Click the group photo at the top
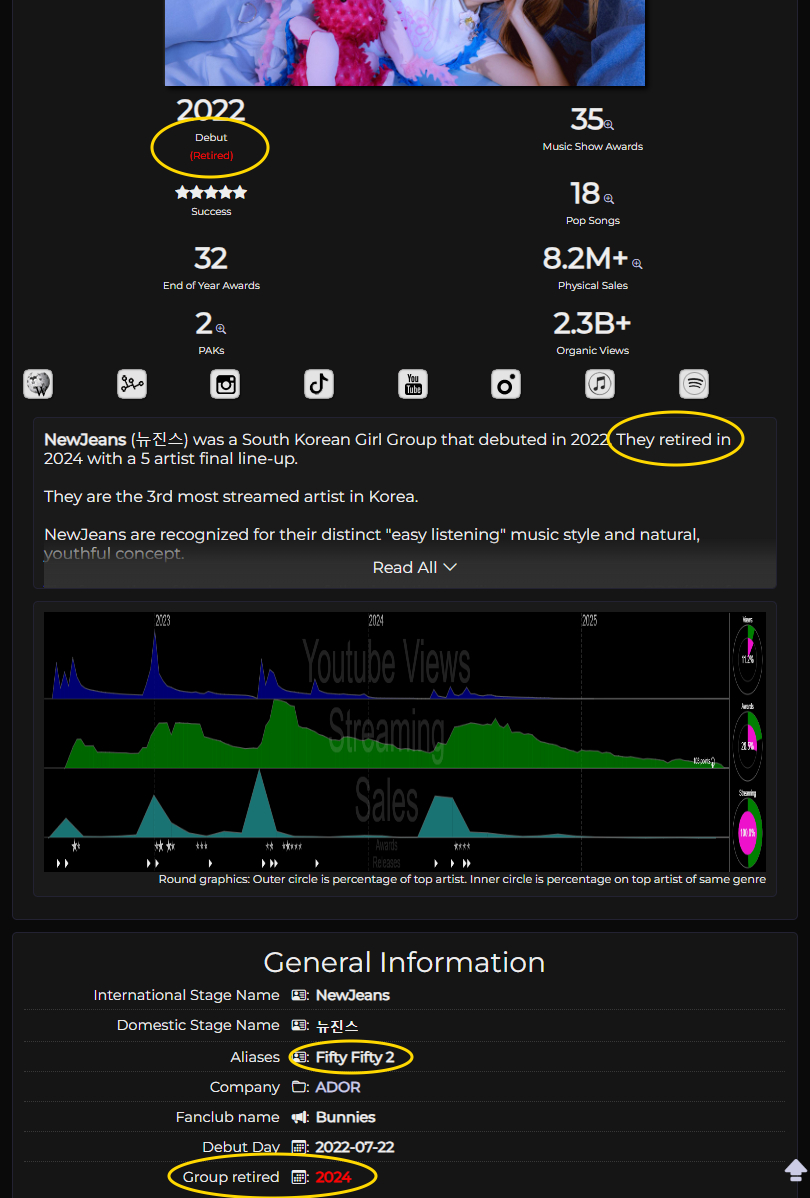810x1198 pixels. pos(405,43)
